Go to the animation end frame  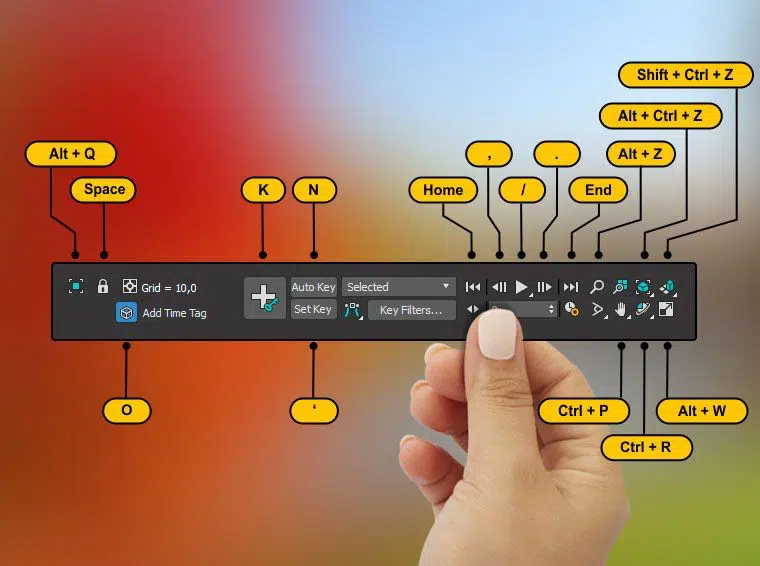click(570, 287)
